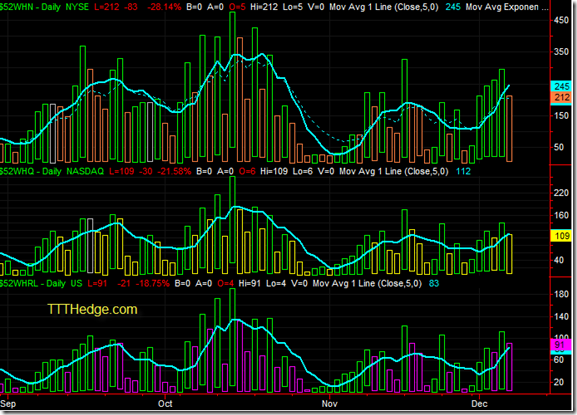Click the $52WHRL Daily US symbol label
Image resolution: width=577 pixels, height=415 pixels.
pos(41,283)
